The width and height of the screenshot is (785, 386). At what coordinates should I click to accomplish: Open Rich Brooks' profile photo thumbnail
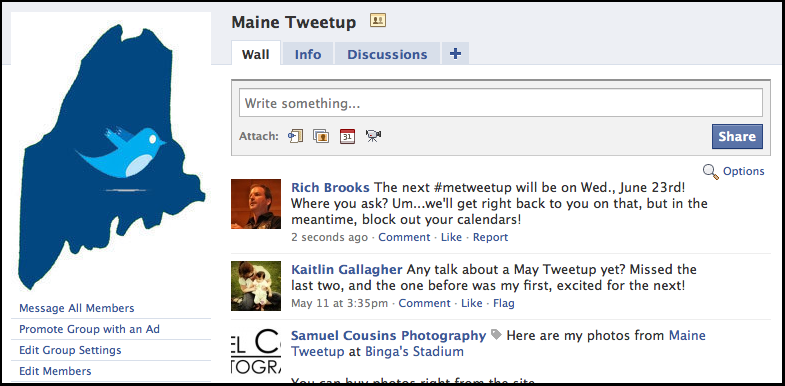coord(256,204)
